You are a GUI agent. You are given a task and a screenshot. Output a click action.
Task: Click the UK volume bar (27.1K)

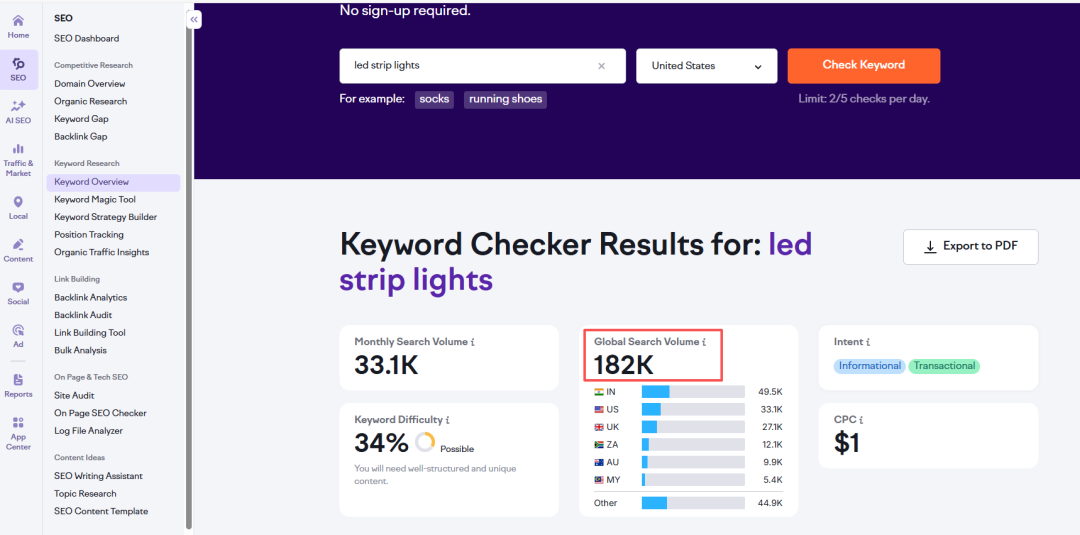pyautogui.click(x=693, y=427)
